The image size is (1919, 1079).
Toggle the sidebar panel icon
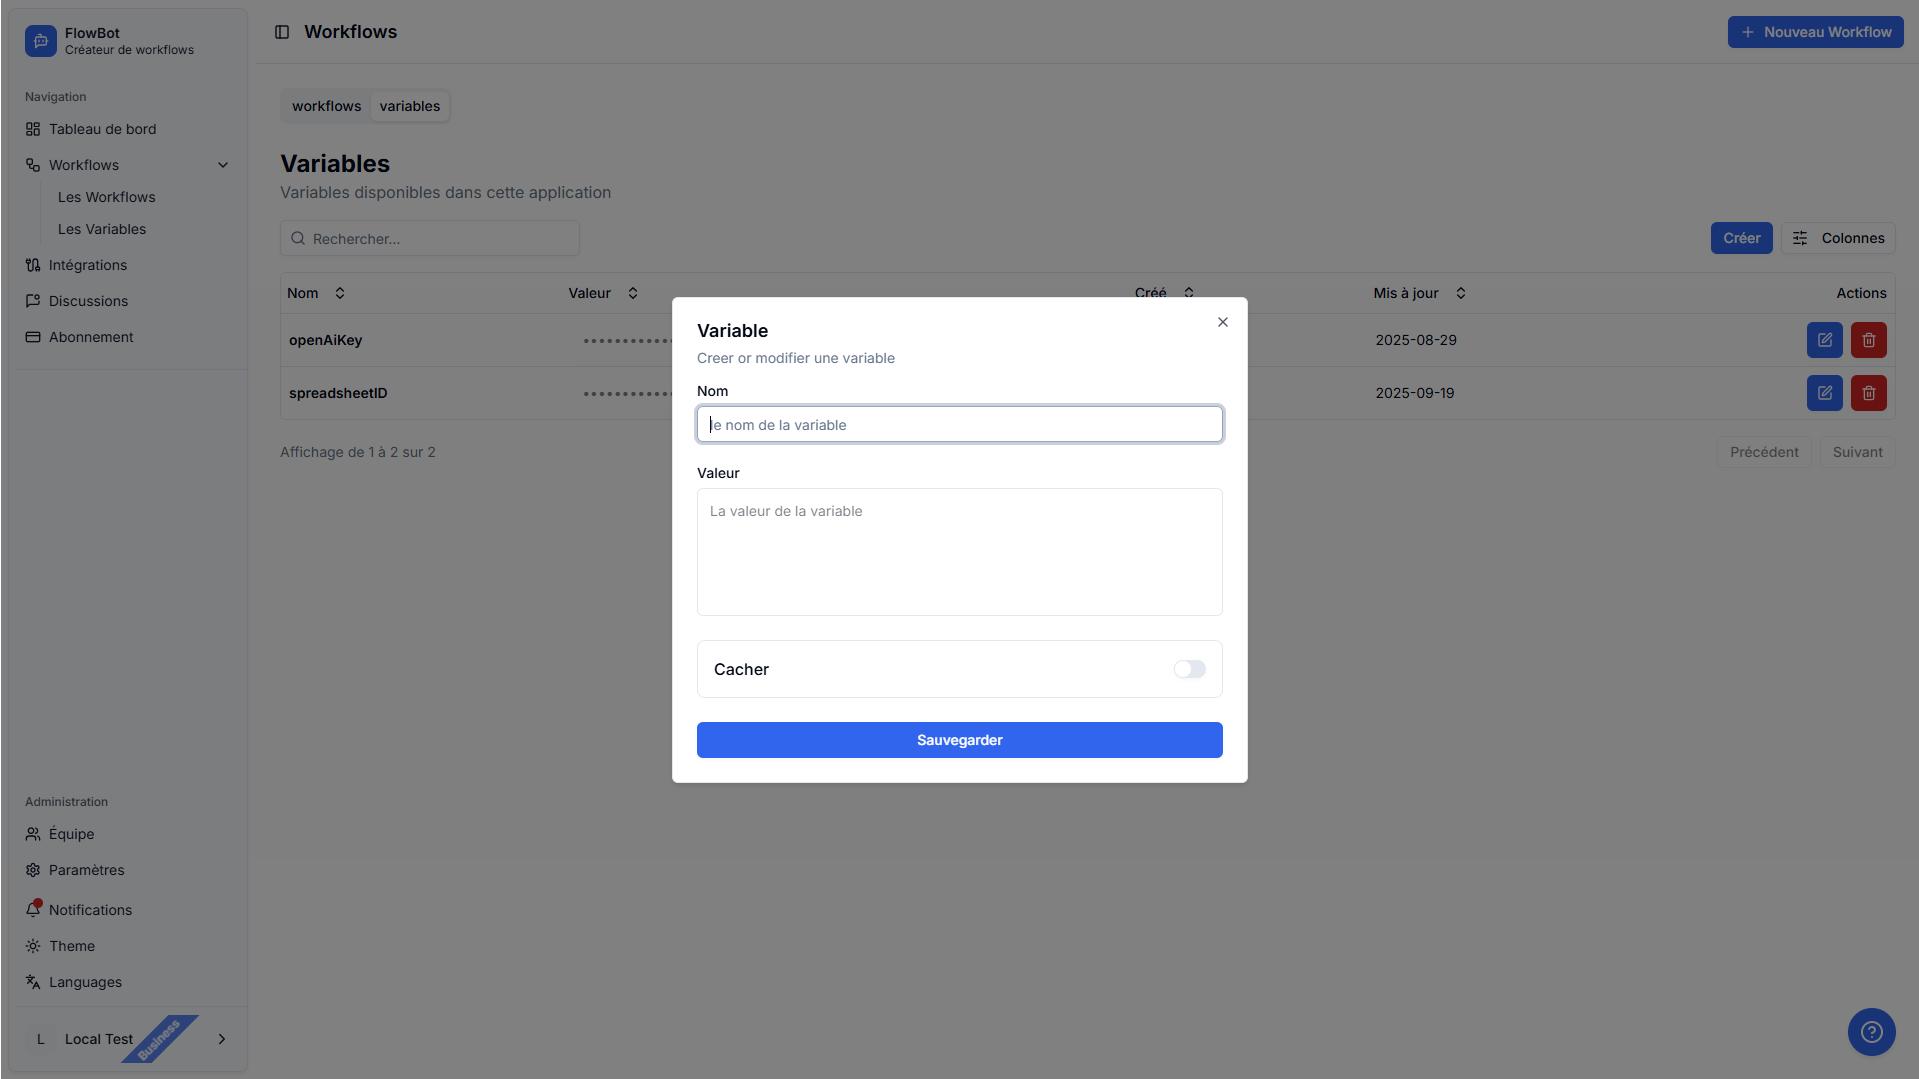(282, 32)
